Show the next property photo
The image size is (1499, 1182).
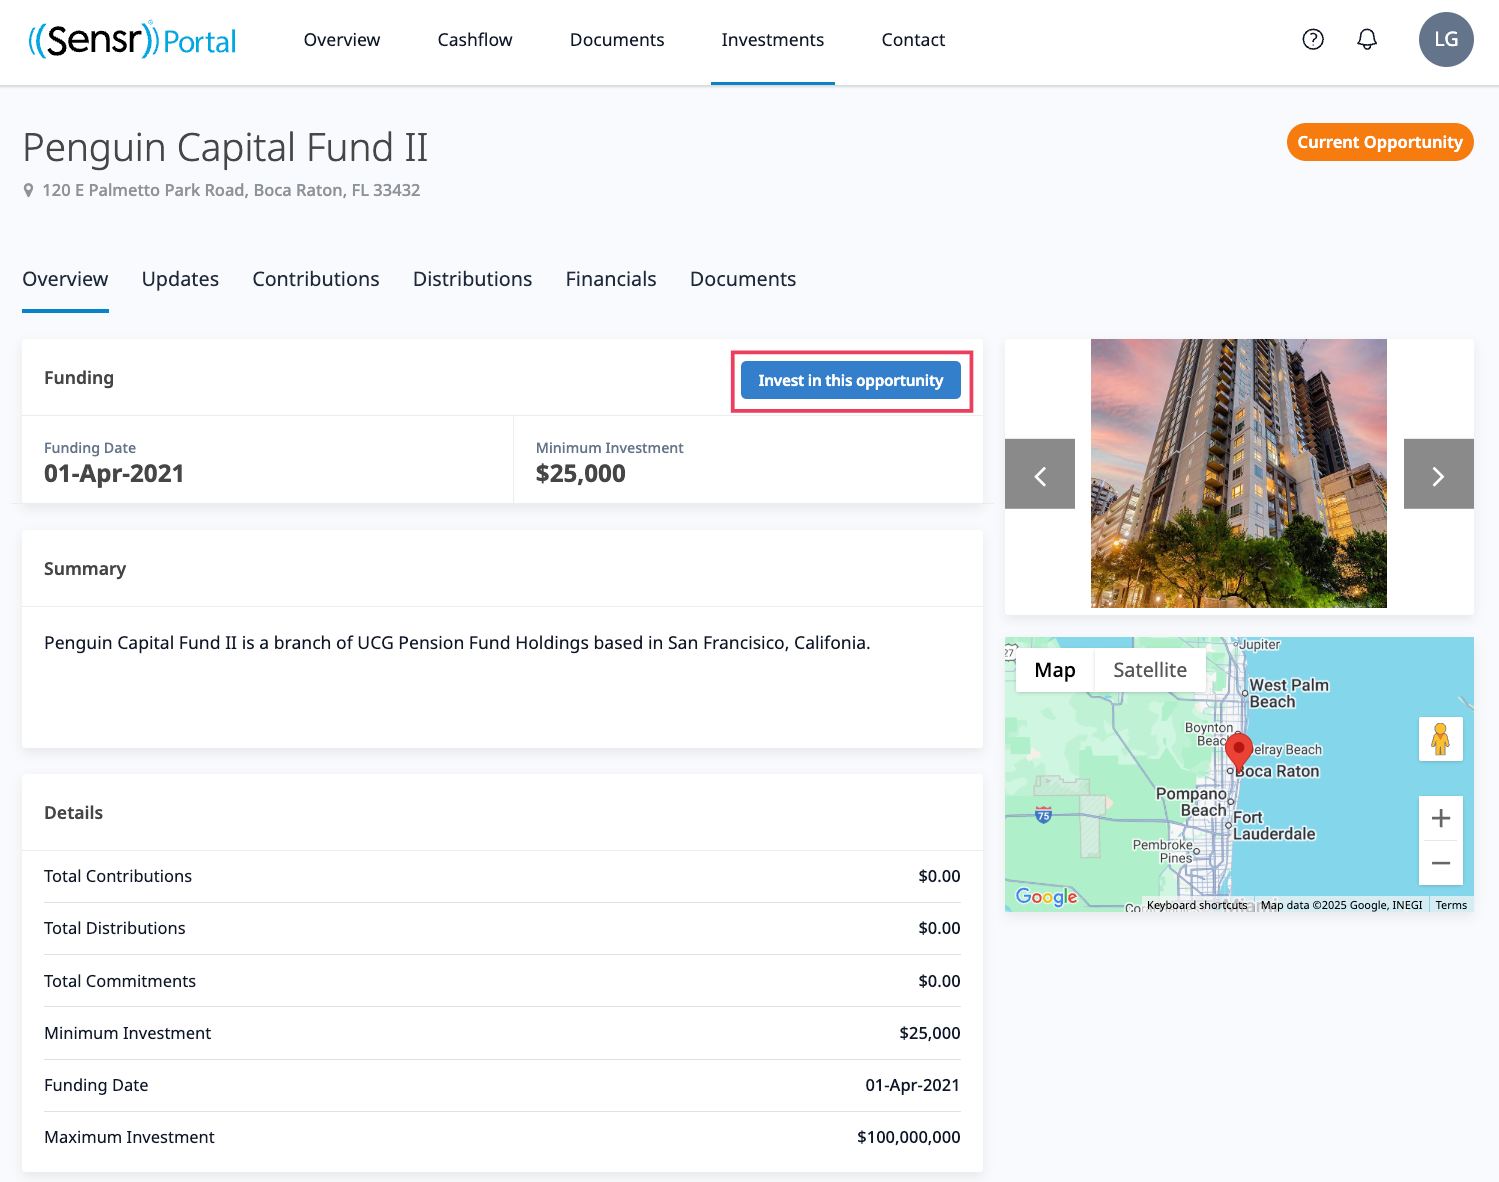pos(1439,474)
